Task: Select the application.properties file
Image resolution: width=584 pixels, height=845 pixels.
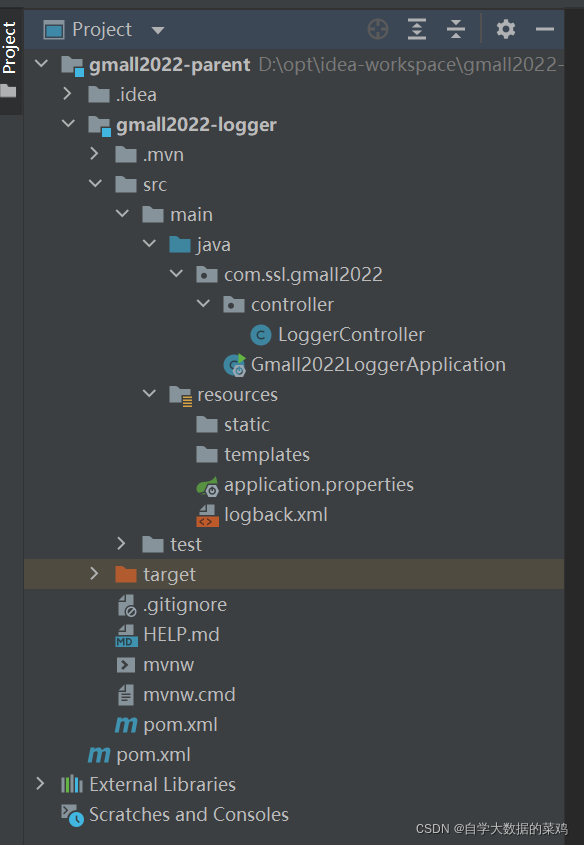Action: [319, 485]
